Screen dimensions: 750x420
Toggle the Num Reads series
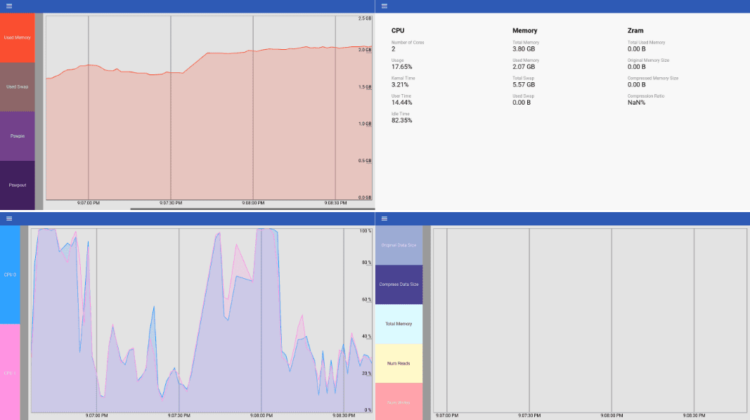point(399,363)
